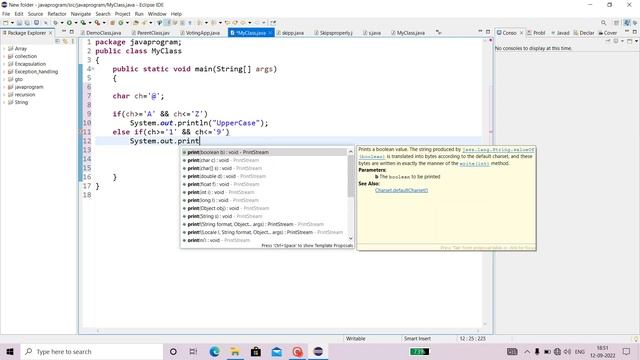Click the Open Perspective icon
This screenshot has height=360, width=640.
pos(617,23)
